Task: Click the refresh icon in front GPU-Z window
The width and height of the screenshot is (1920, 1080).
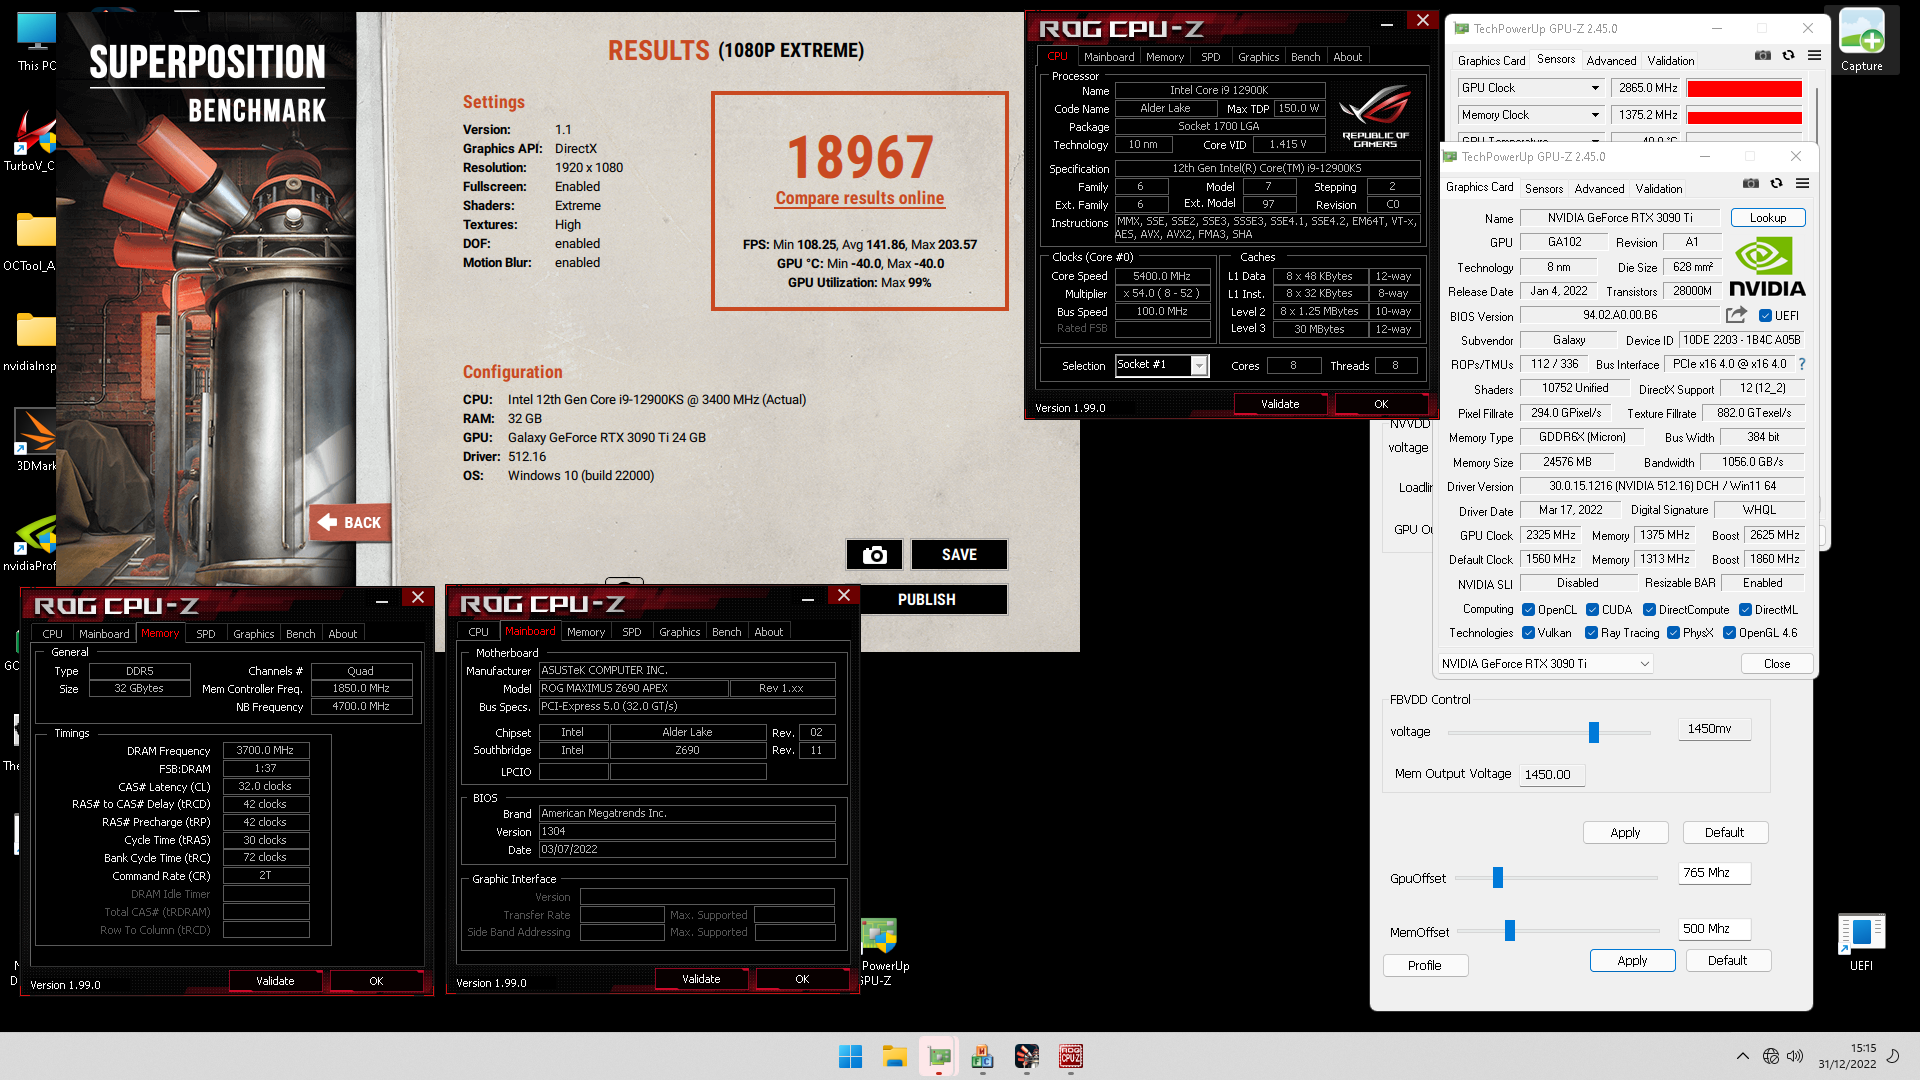Action: click(1776, 184)
